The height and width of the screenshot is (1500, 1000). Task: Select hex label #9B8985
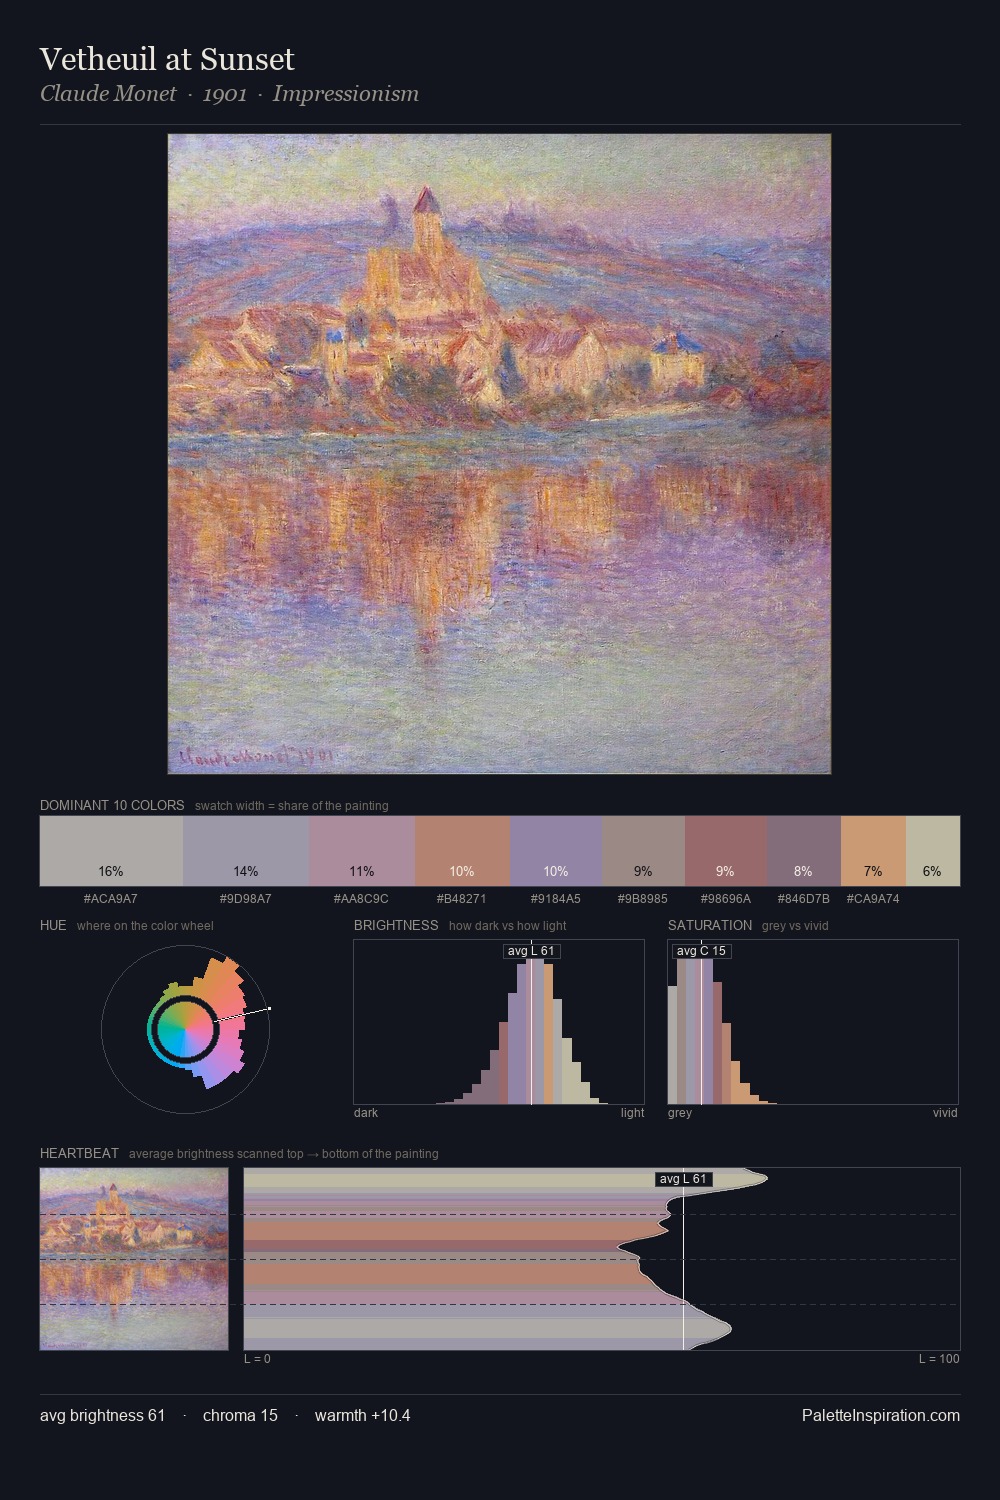tap(643, 899)
